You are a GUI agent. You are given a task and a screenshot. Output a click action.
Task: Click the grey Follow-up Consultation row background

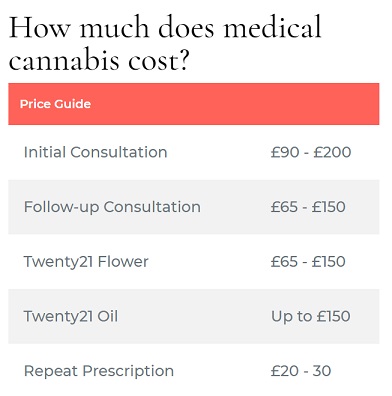pyautogui.click(x=194, y=207)
